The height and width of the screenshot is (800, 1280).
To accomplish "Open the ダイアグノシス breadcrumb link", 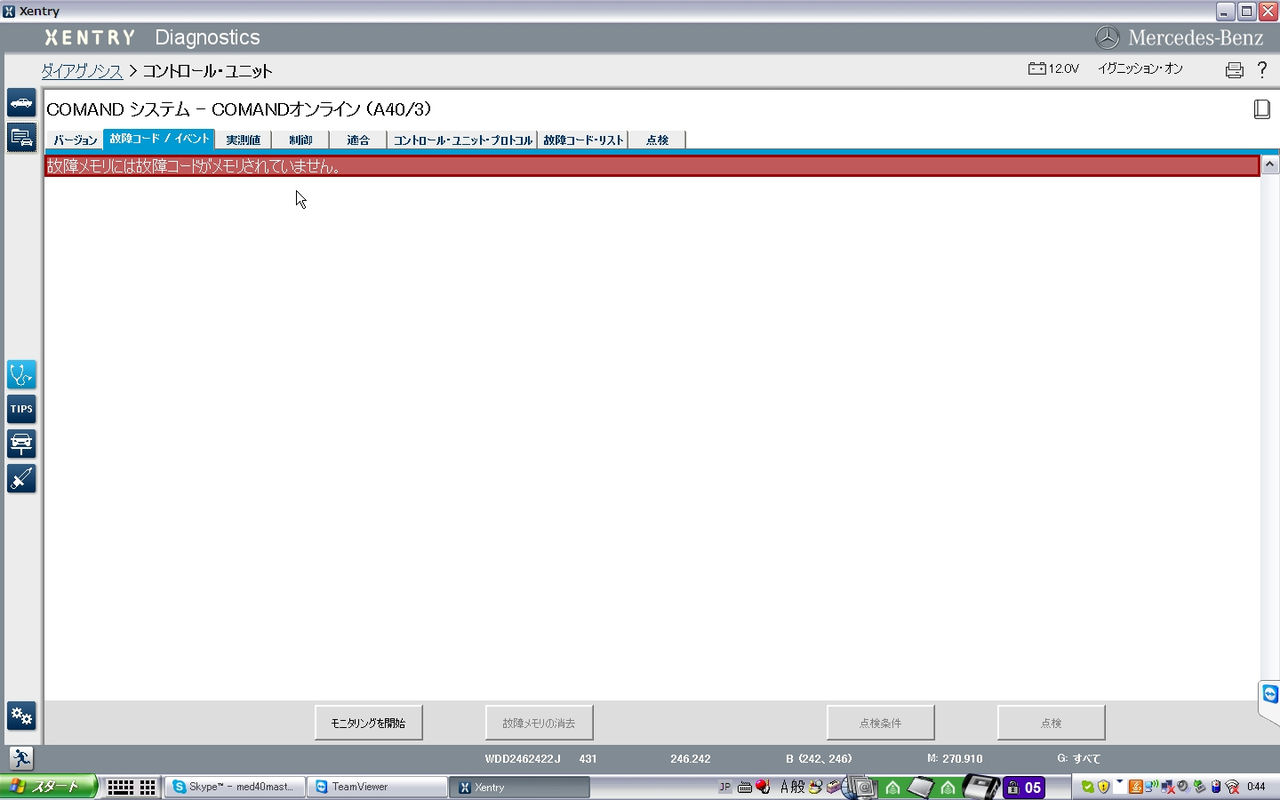I will click(80, 71).
